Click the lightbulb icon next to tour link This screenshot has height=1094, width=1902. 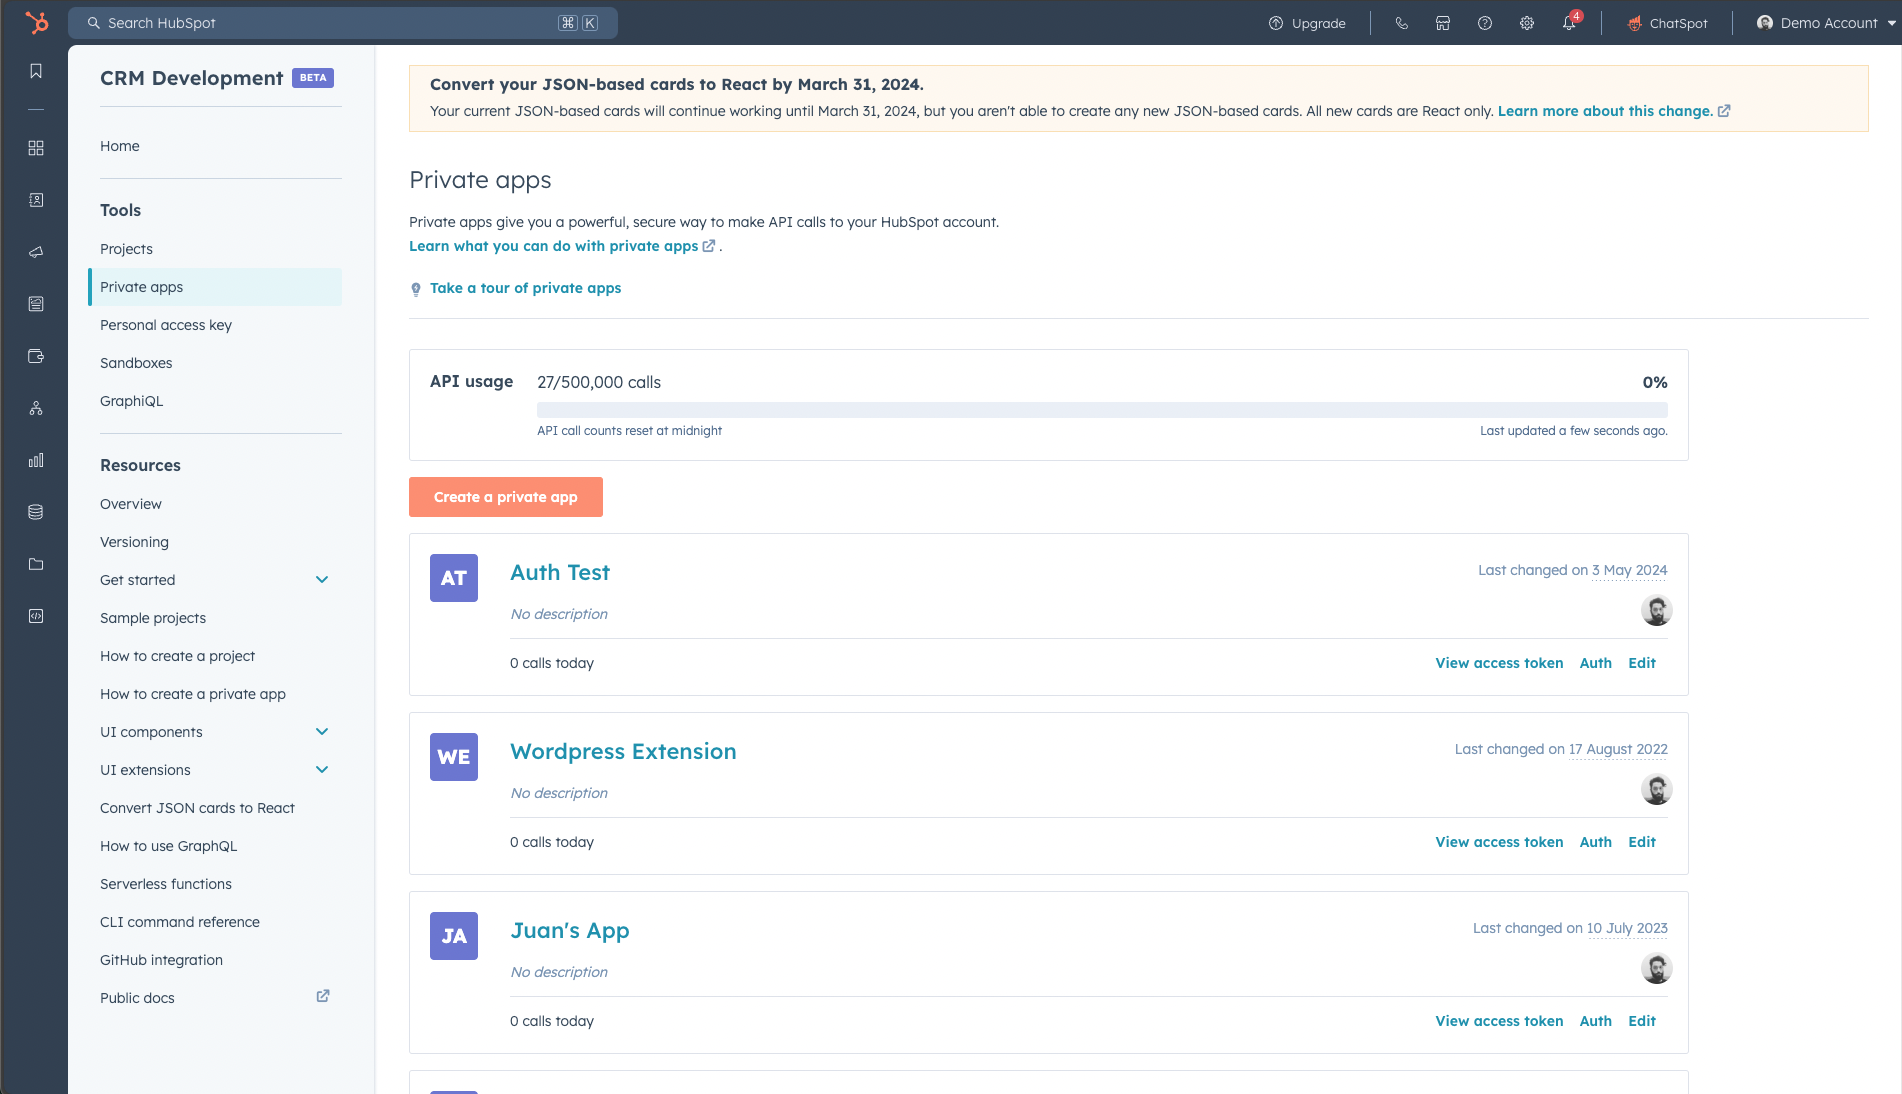(x=416, y=289)
